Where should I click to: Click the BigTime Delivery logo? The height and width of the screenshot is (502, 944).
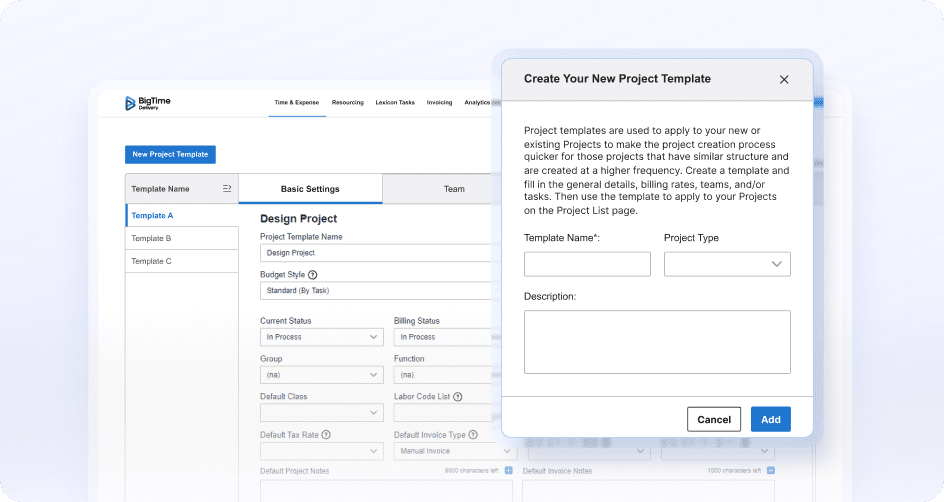[148, 103]
